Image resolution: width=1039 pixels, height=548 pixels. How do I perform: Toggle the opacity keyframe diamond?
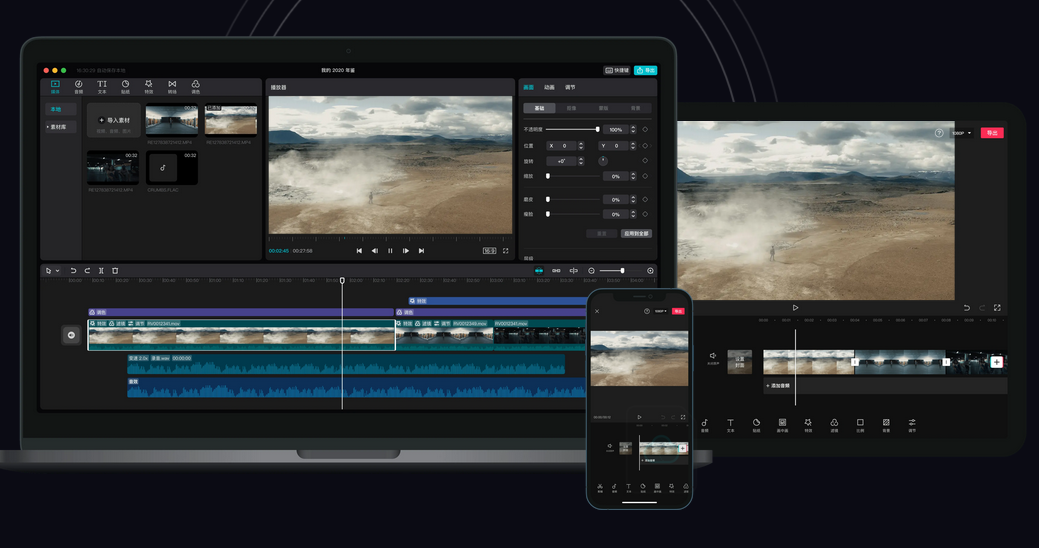[645, 129]
